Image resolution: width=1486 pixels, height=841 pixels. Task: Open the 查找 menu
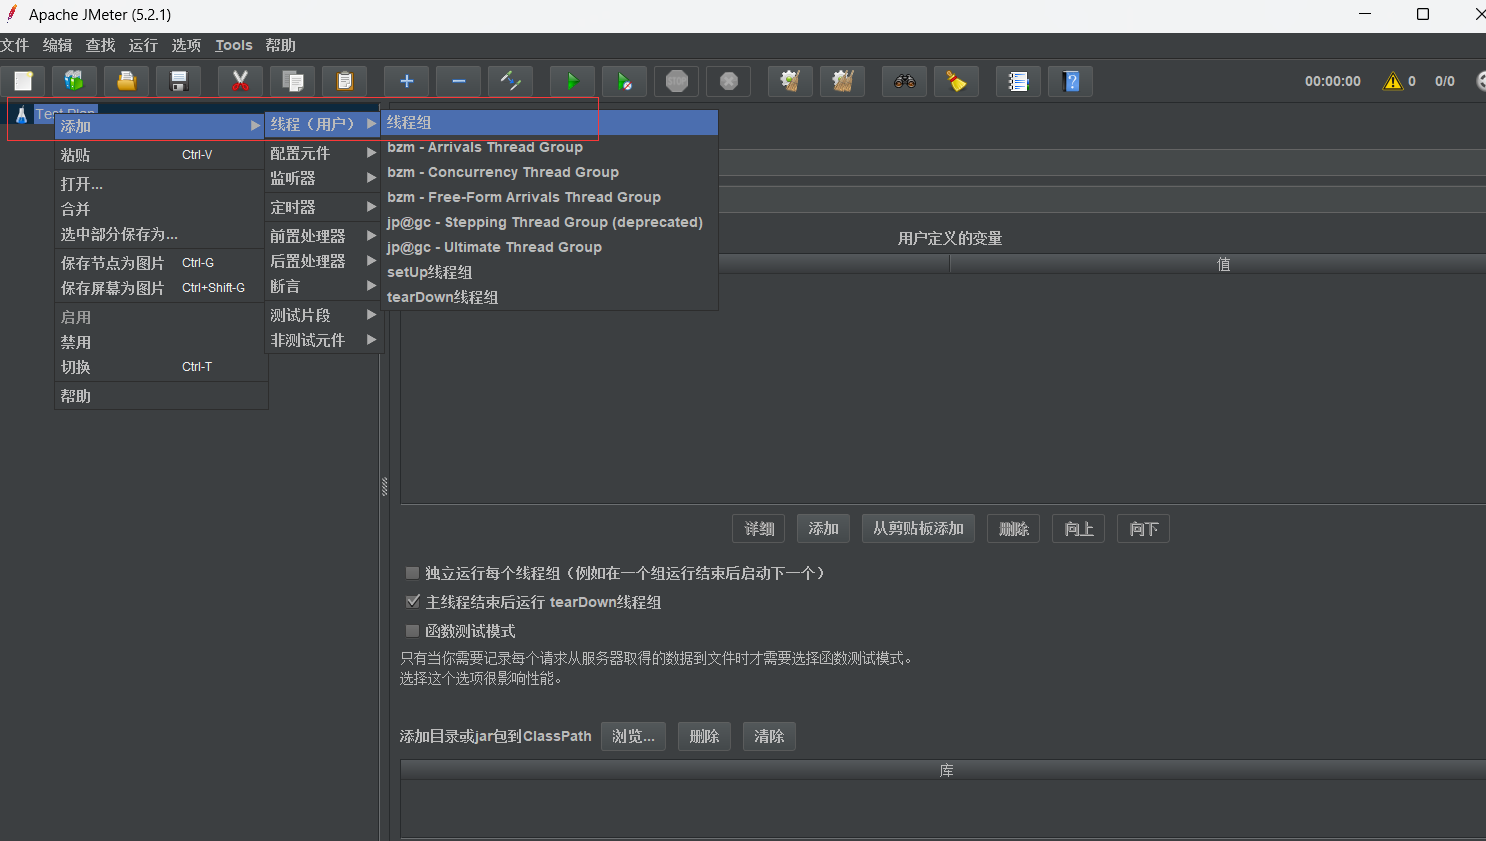click(x=100, y=45)
